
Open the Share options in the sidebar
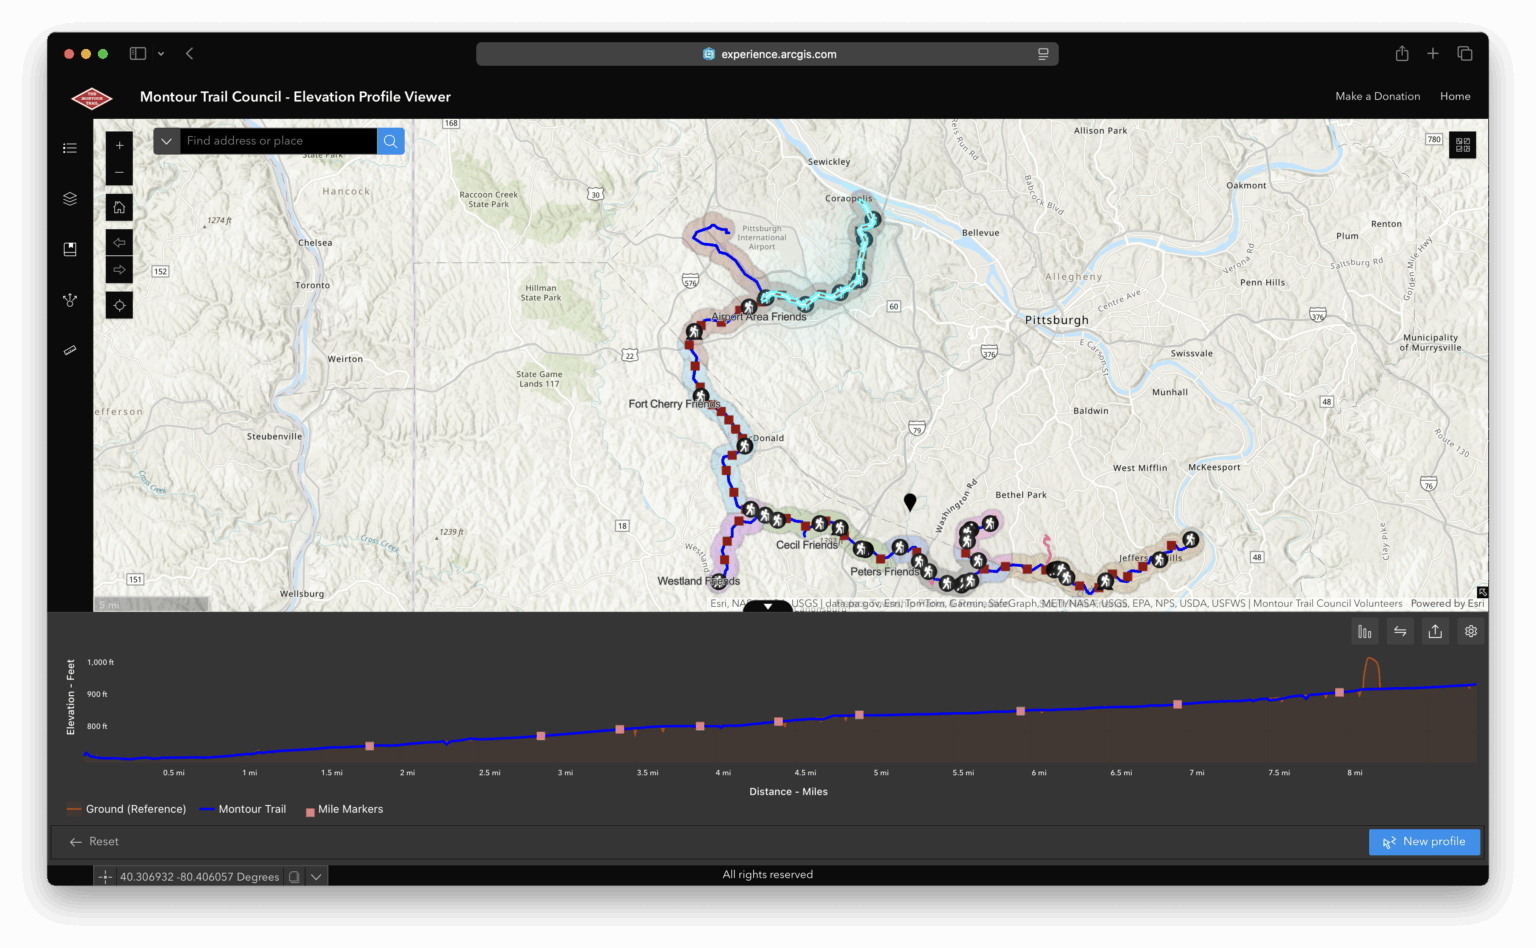[70, 300]
